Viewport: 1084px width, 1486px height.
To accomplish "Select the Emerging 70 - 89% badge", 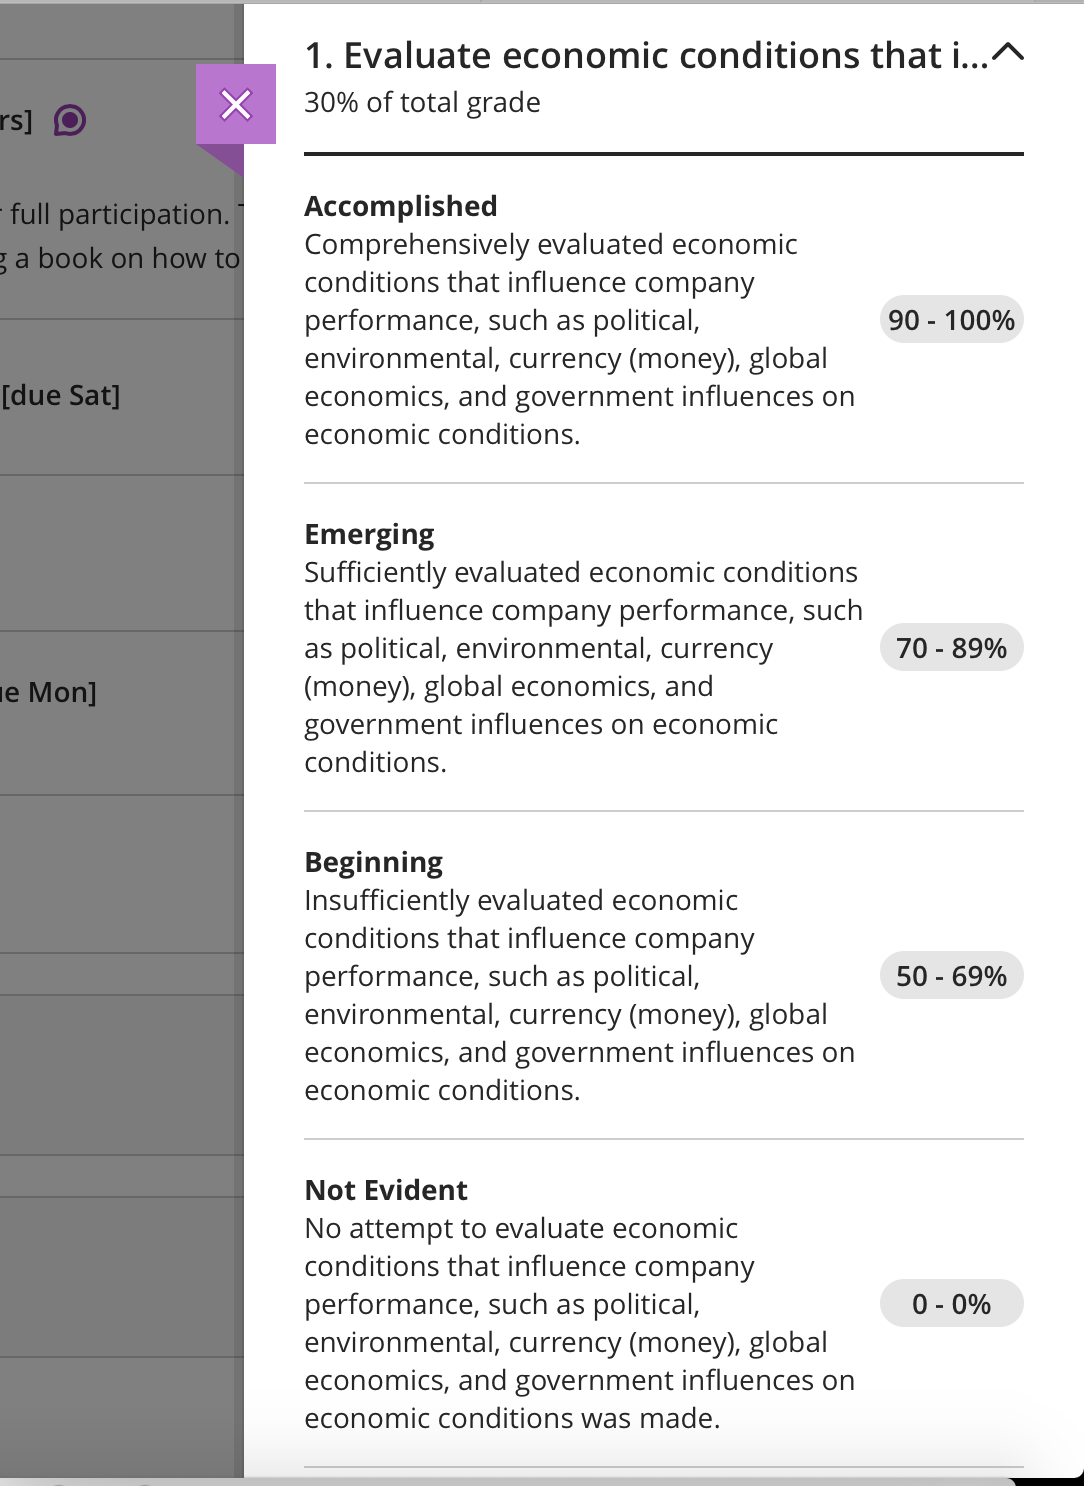I will tap(951, 648).
